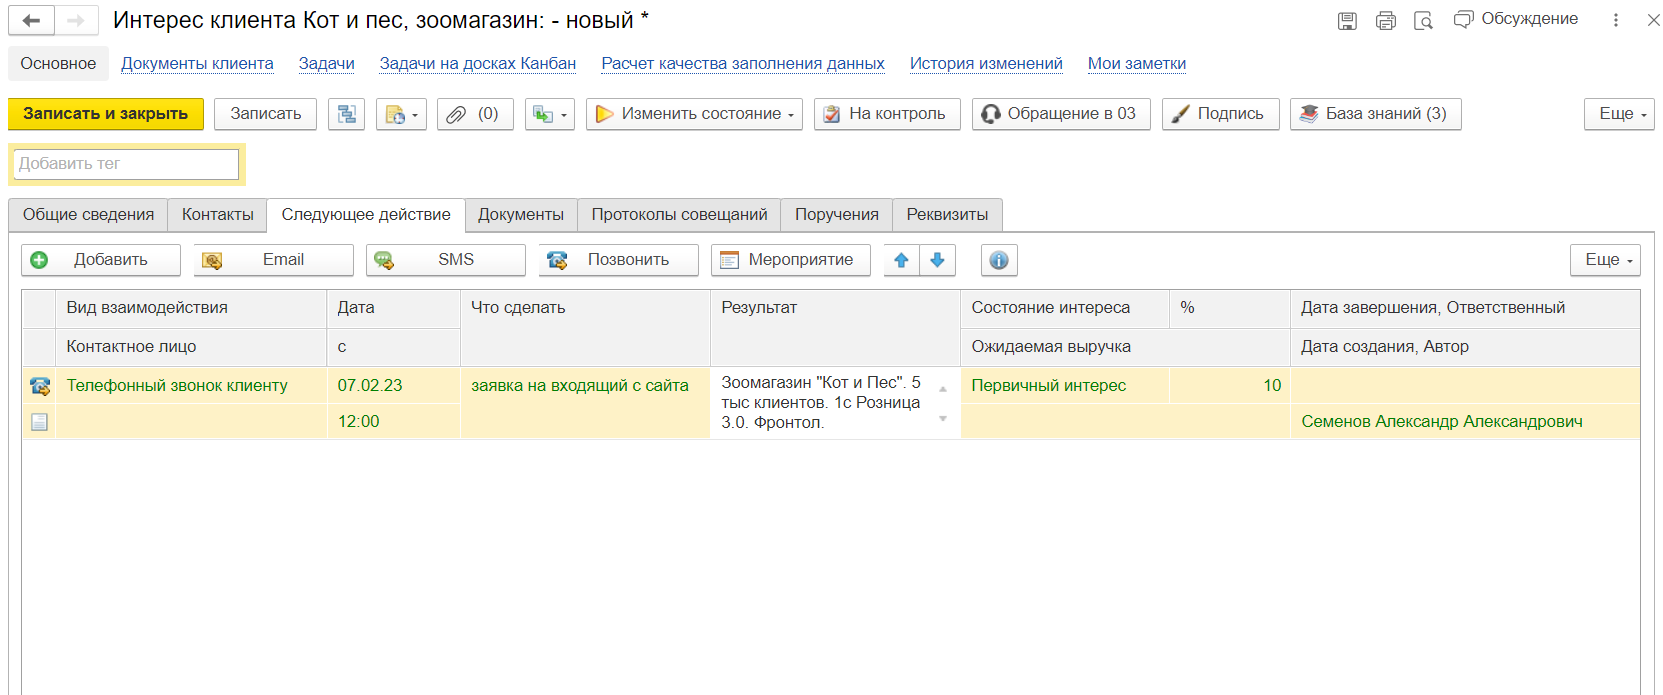Click the save diskette icon in the title bar
The height and width of the screenshot is (695, 1663).
point(1347,21)
